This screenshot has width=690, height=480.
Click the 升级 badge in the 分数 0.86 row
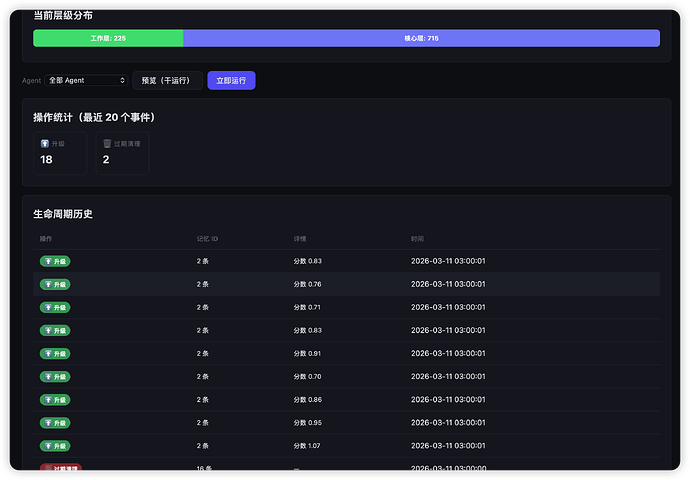55,400
